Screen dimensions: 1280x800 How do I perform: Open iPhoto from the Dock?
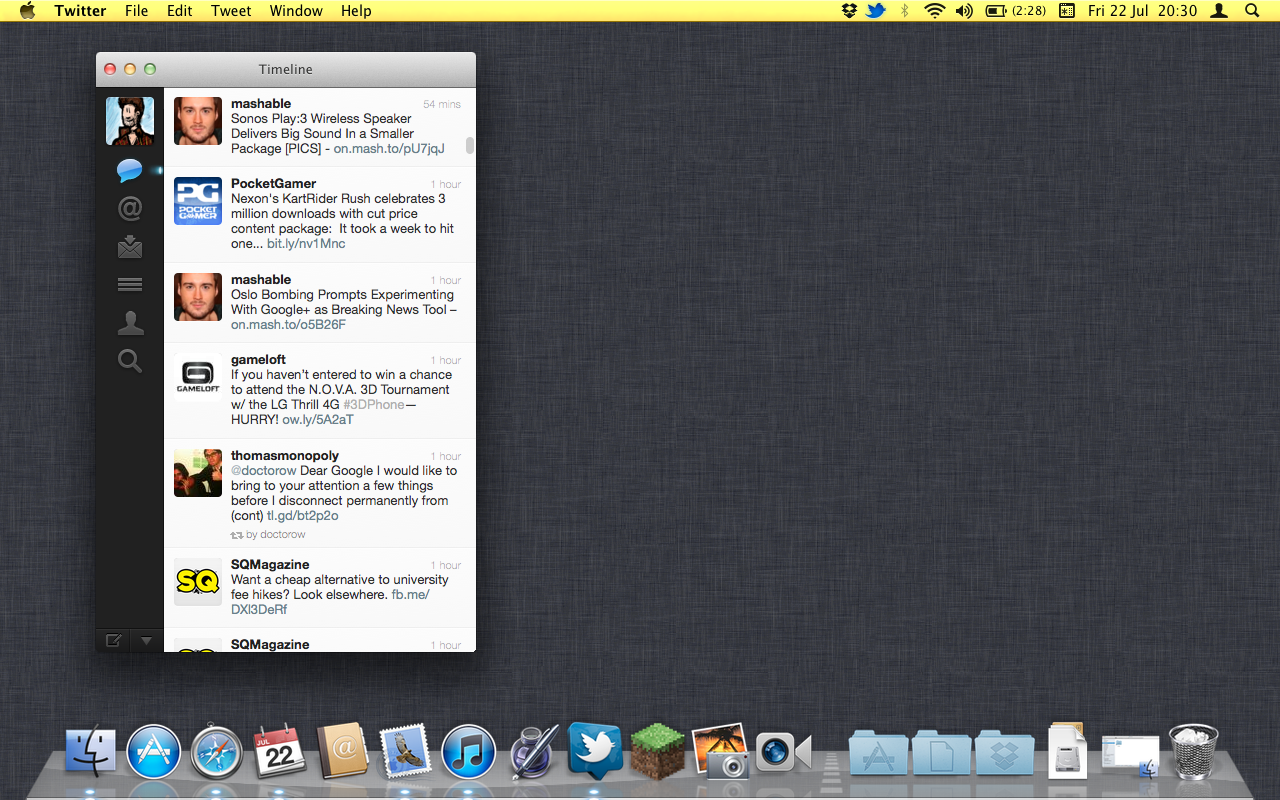pyautogui.click(x=720, y=752)
